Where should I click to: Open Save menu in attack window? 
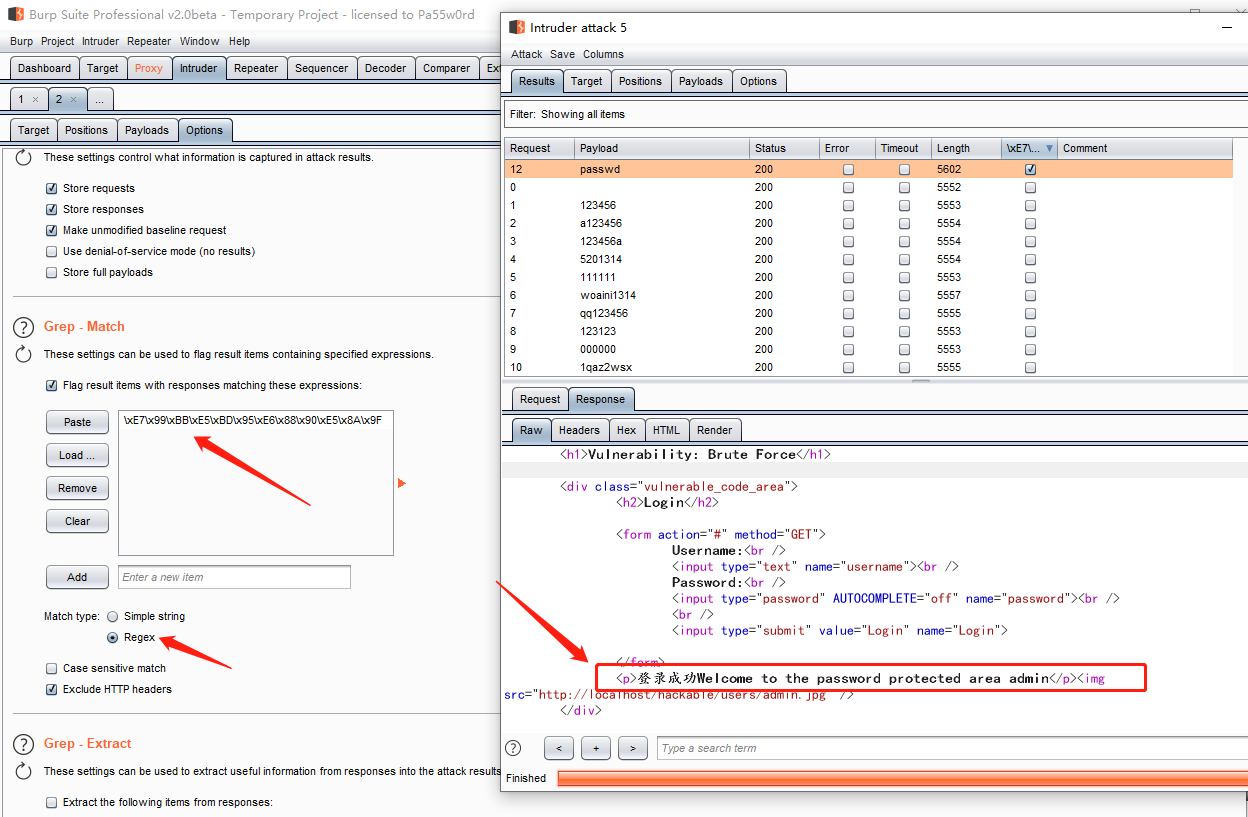(x=562, y=54)
